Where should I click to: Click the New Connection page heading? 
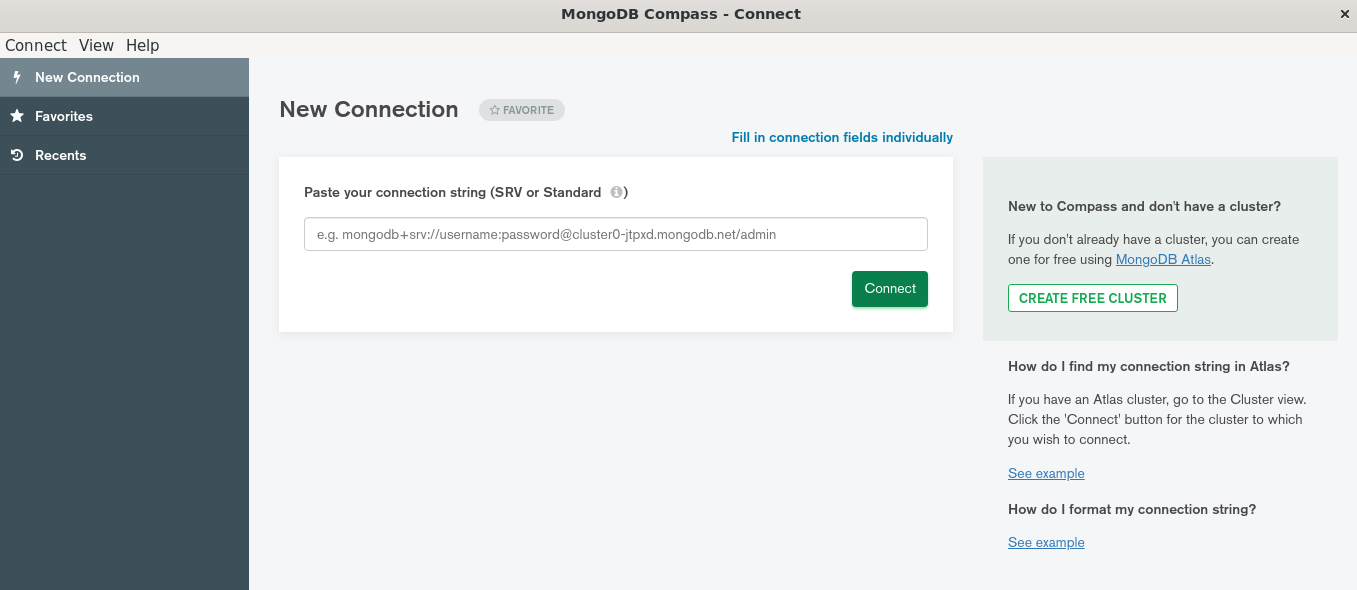pyautogui.click(x=369, y=110)
